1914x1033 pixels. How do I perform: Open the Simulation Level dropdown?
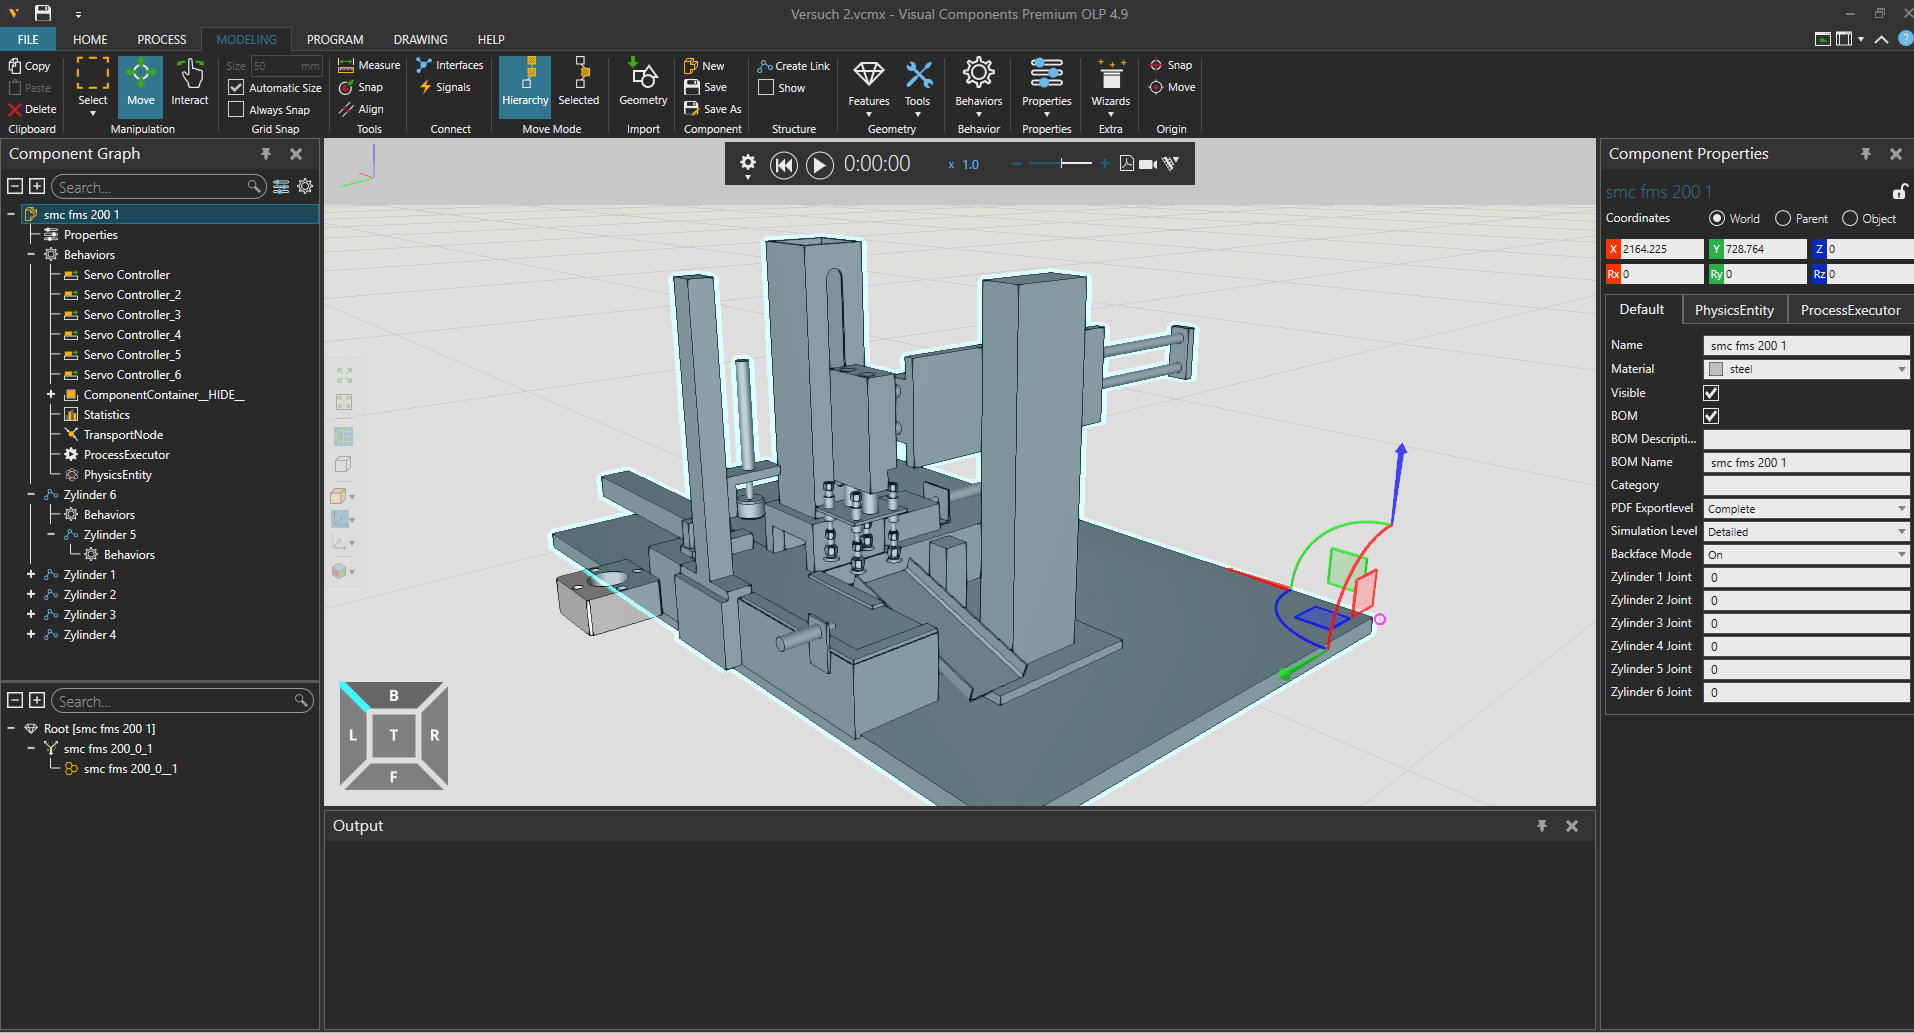tap(1805, 532)
